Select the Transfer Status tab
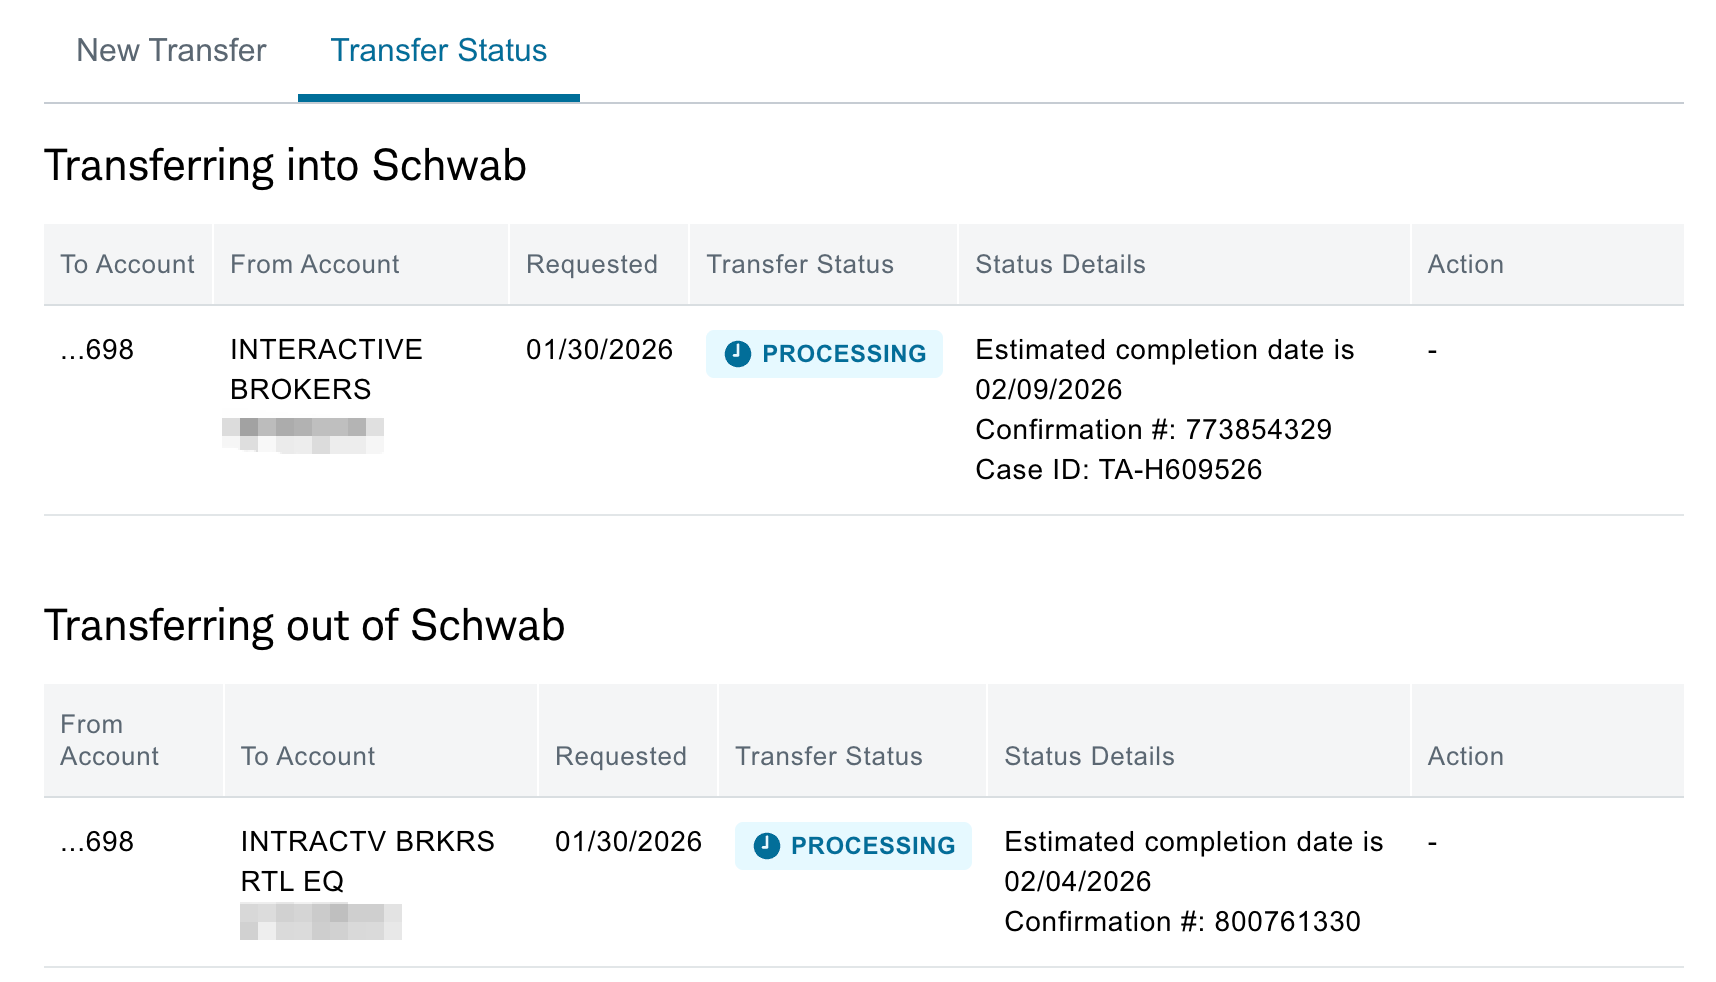 pos(438,51)
